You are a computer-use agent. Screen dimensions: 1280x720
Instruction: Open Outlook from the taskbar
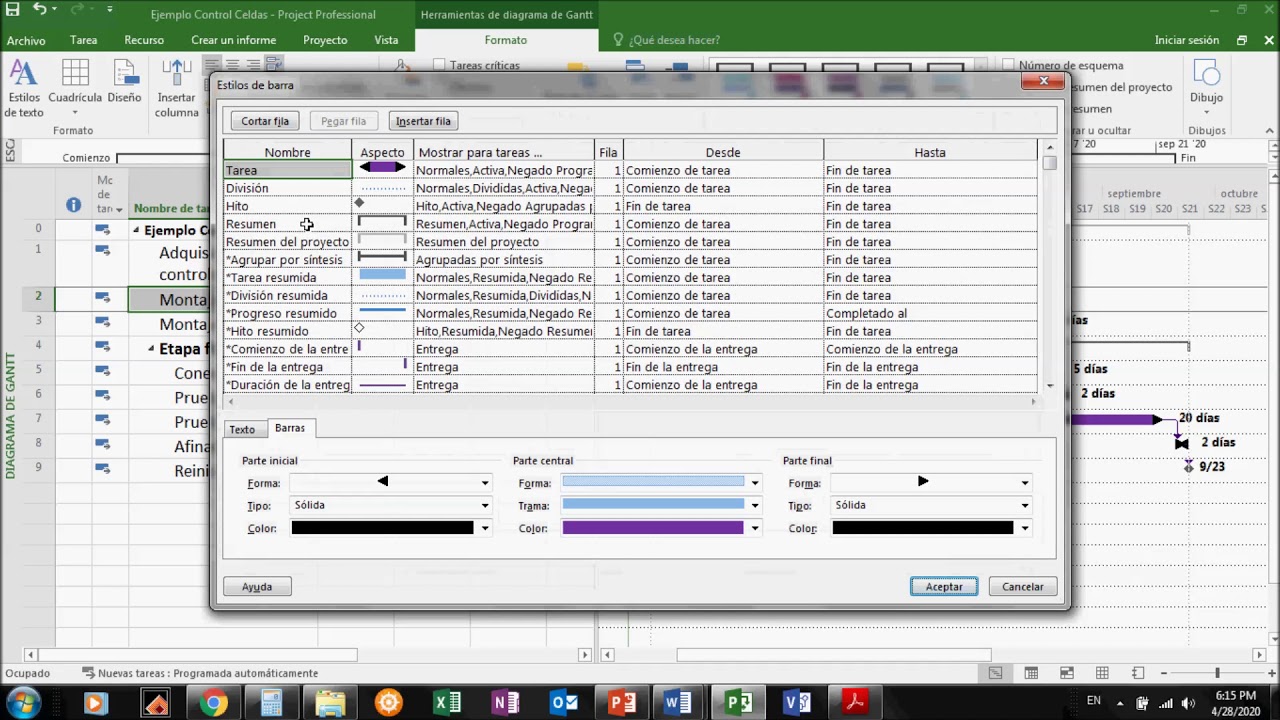tap(564, 703)
